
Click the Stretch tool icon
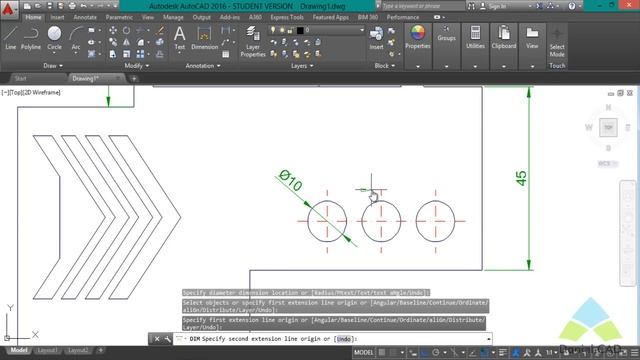click(x=113, y=54)
